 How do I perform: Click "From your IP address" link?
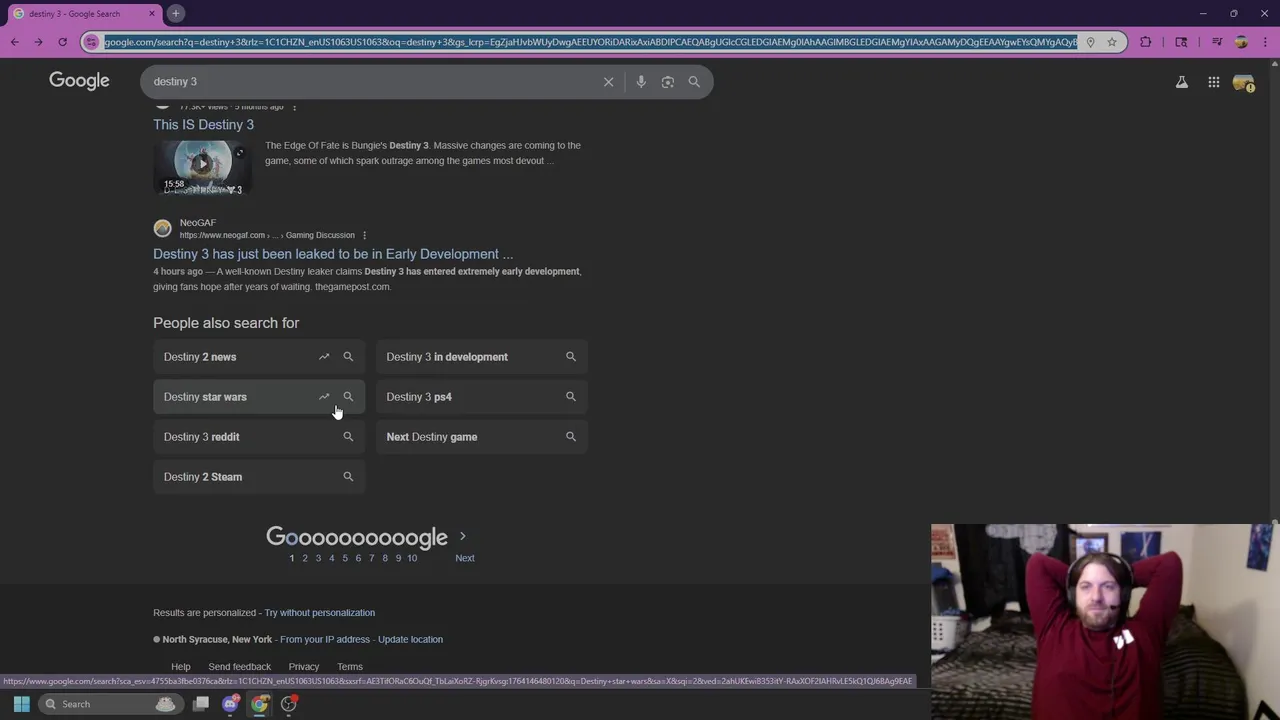(325, 640)
